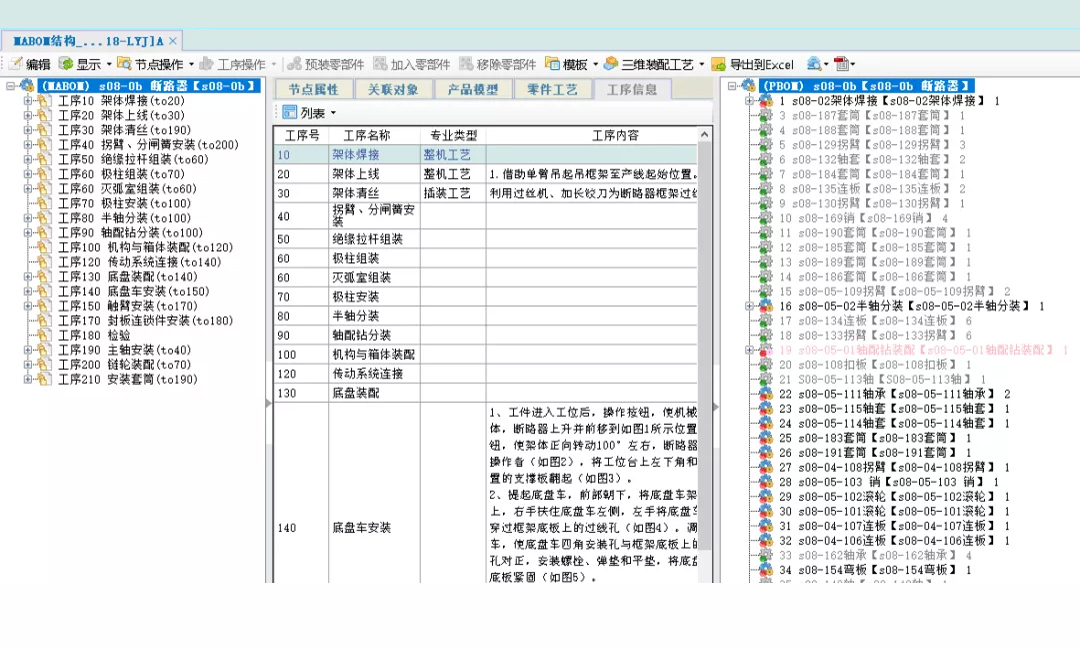Screen dimensions: 1080x648
Task: Click gear icon of s08-187套筒 part
Action: 765,116
